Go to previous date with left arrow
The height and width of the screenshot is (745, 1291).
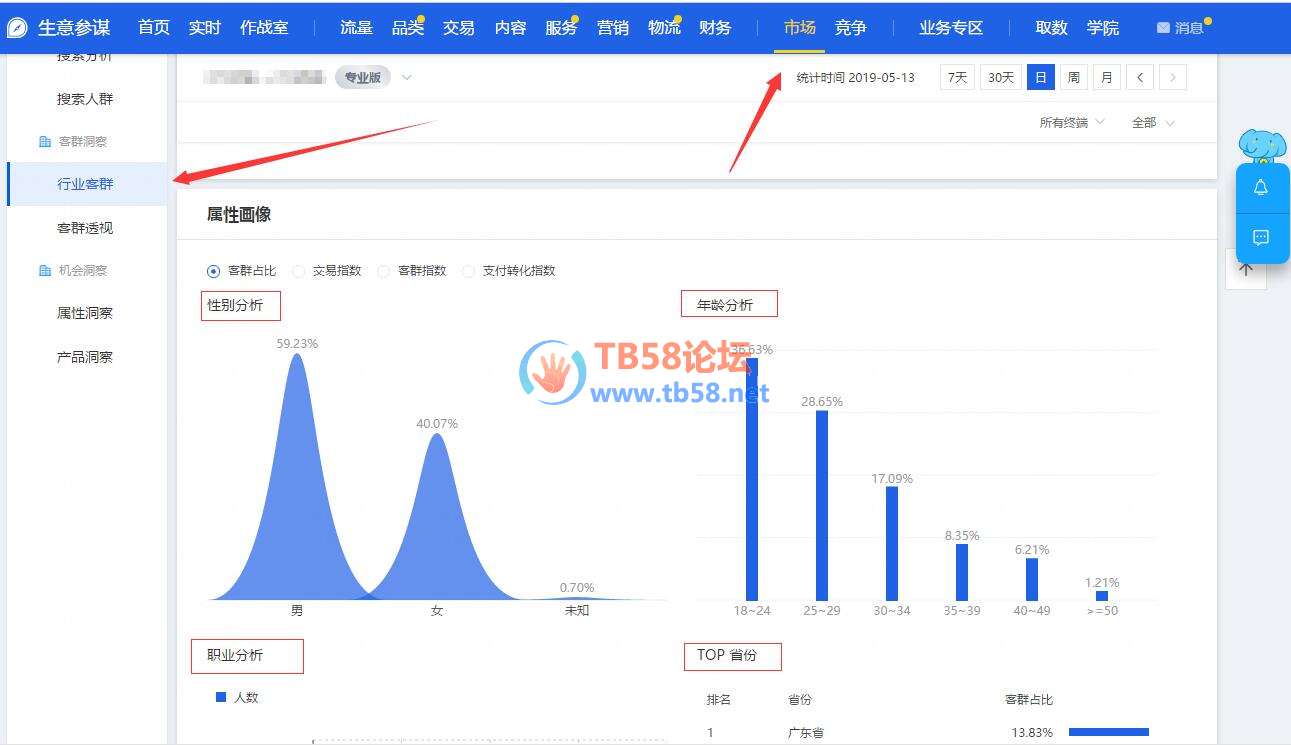[x=1139, y=77]
